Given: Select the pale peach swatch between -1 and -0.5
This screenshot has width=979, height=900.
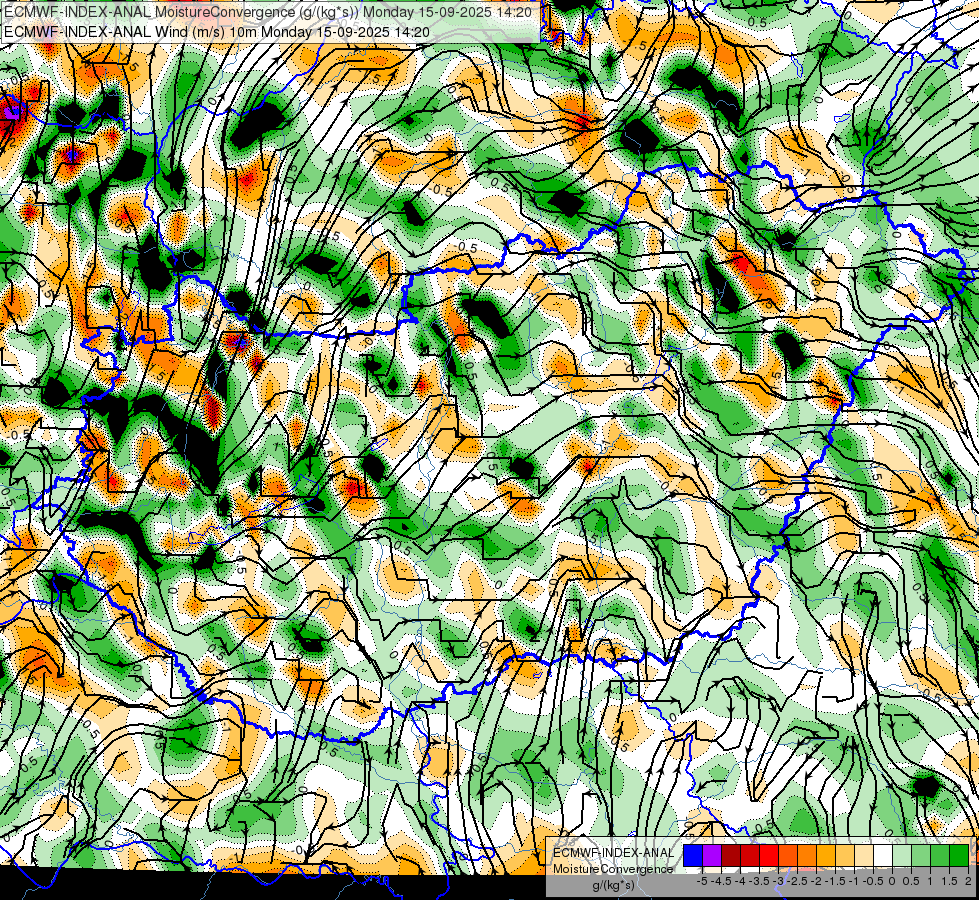Looking at the screenshot, I should (x=864, y=856).
